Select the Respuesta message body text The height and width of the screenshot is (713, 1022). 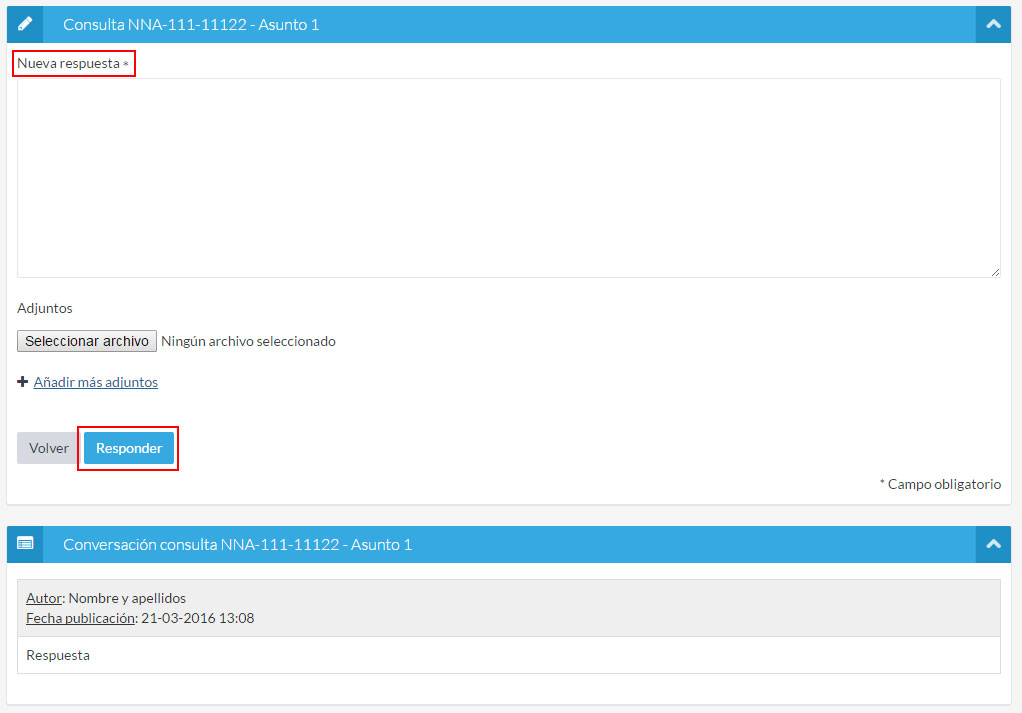click(58, 655)
